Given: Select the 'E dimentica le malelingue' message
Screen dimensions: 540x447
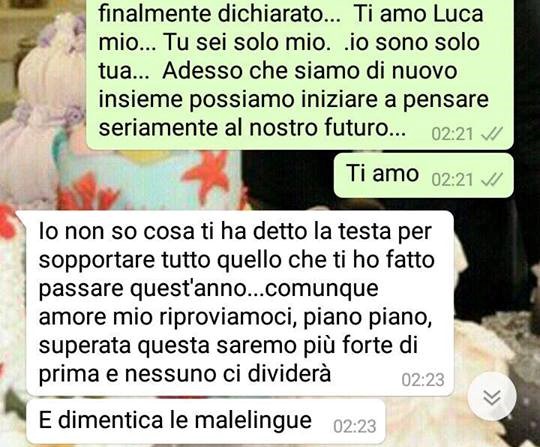Looking at the screenshot, I should point(206,422).
